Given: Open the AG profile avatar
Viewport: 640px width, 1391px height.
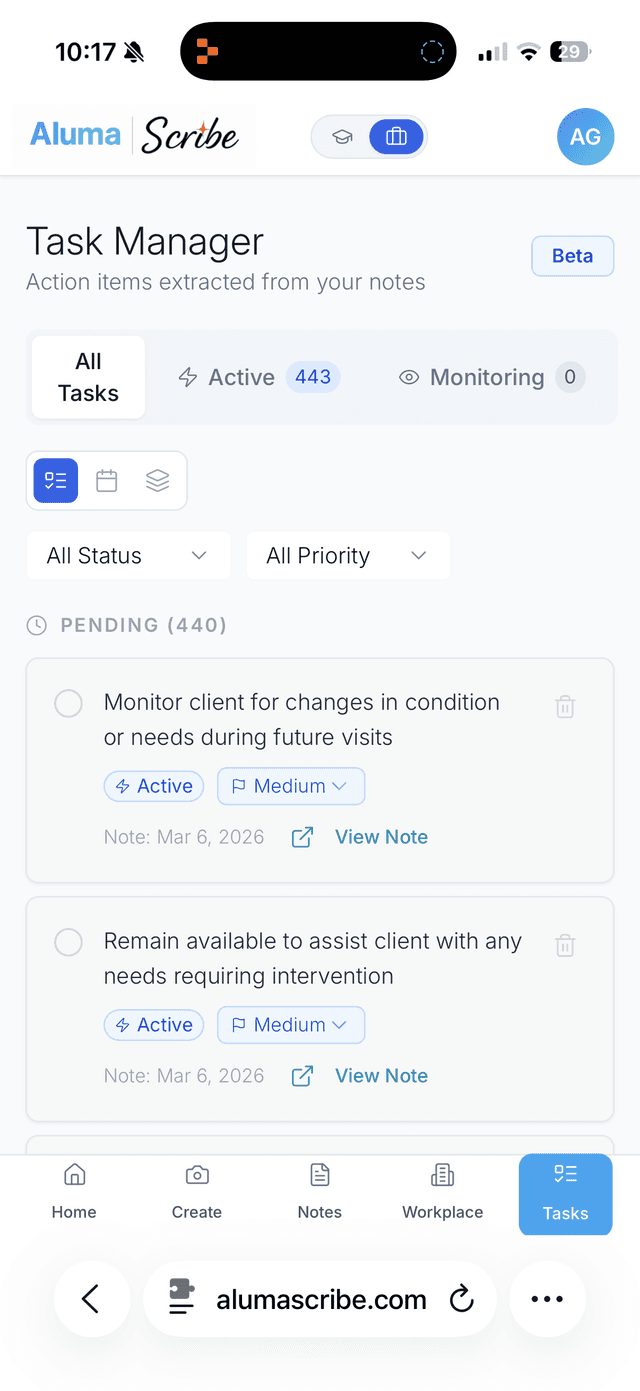Looking at the screenshot, I should click(585, 136).
